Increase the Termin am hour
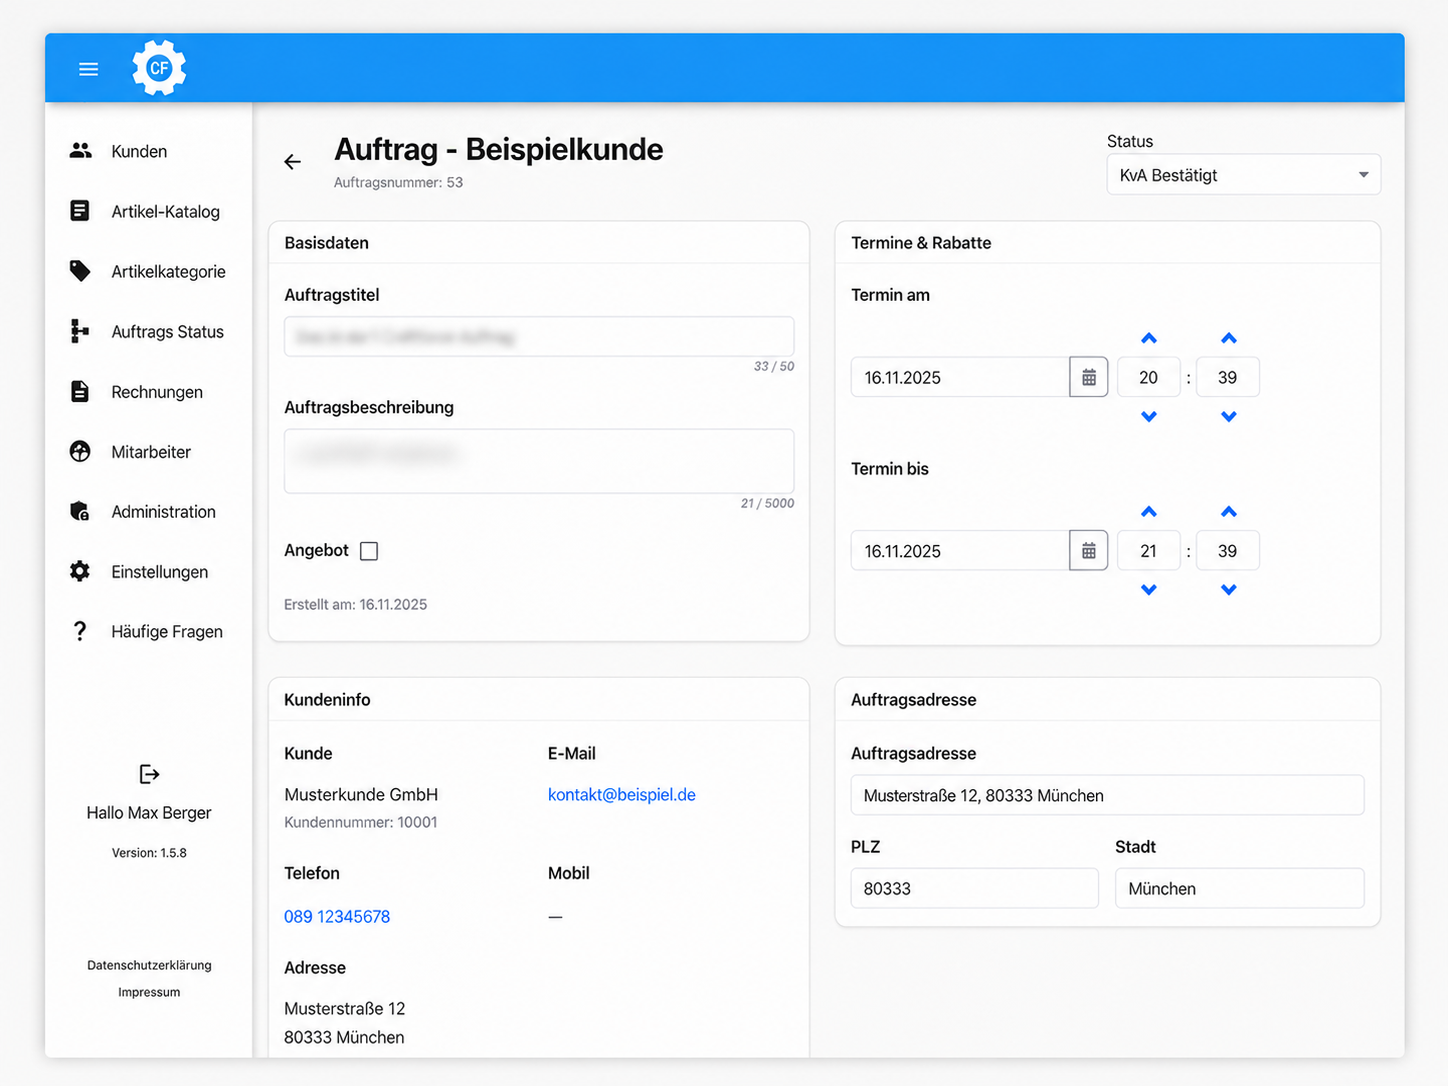The width and height of the screenshot is (1448, 1086). [x=1149, y=339]
